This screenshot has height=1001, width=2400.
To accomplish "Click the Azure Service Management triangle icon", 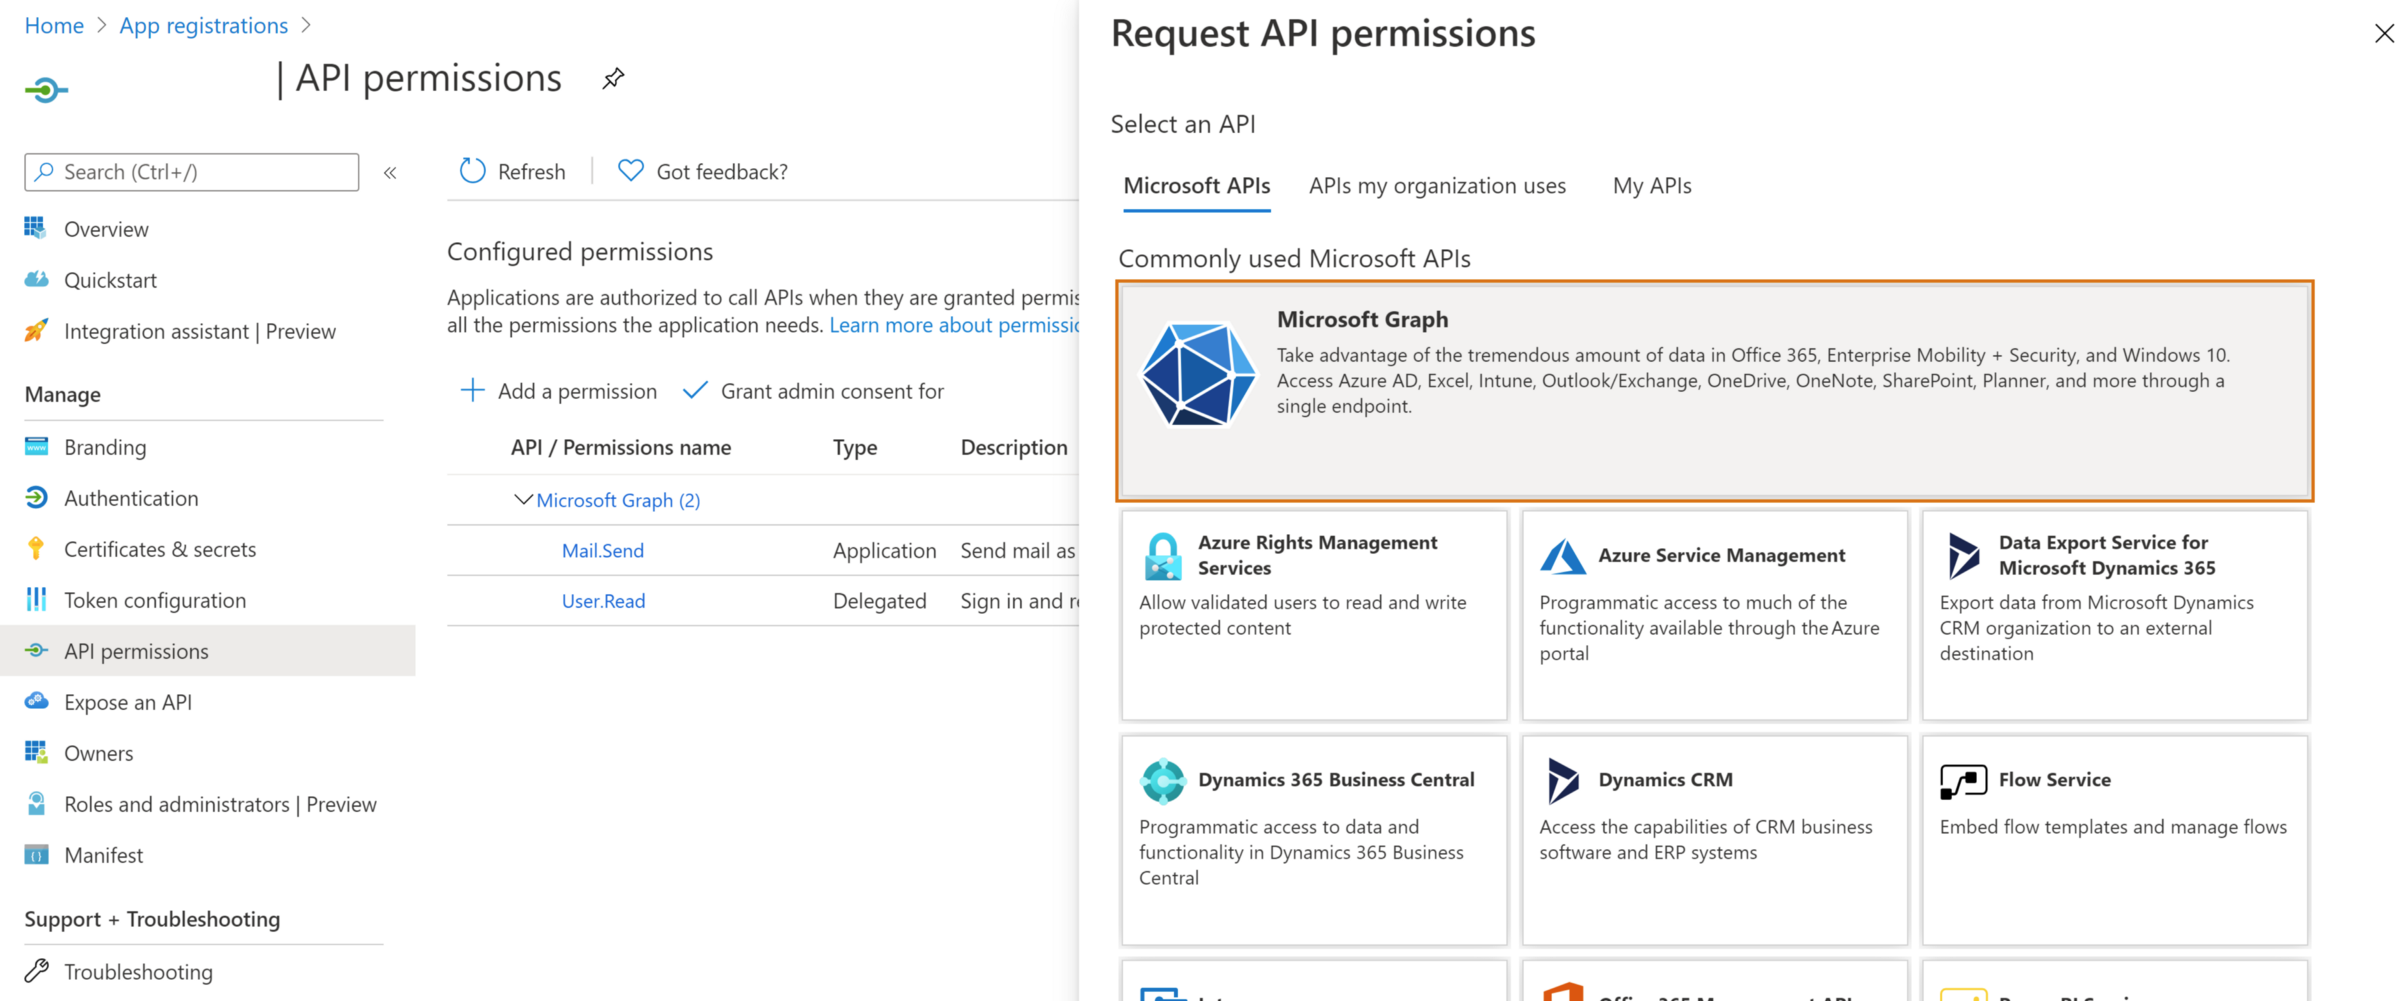I will [1563, 556].
